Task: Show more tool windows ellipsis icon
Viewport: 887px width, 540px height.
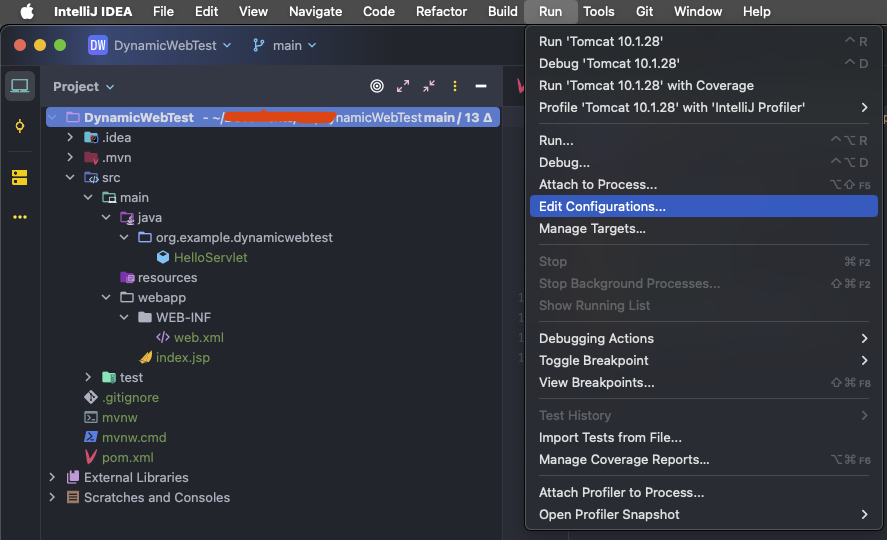Action: 20,217
